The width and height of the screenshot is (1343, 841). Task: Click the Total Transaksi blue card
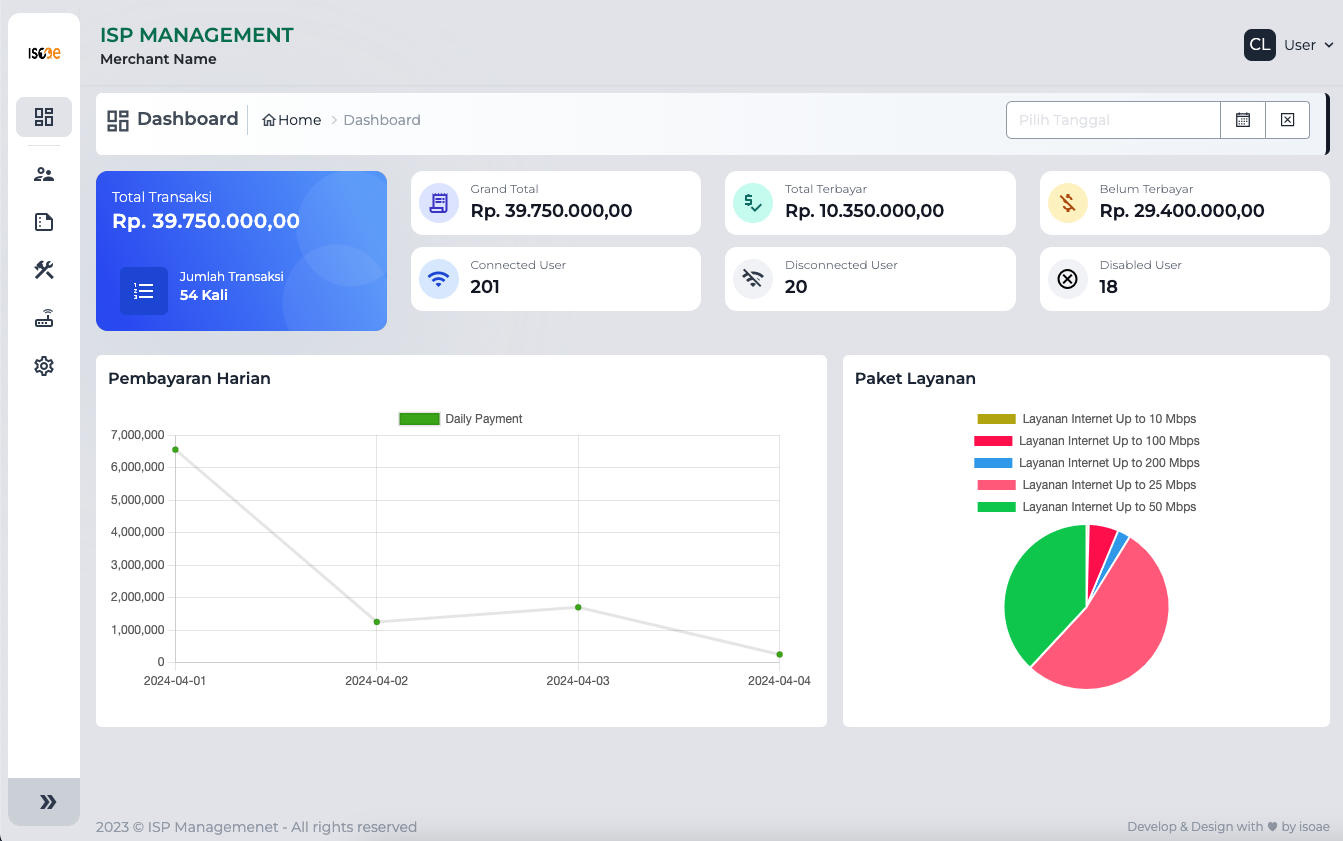[x=241, y=250]
